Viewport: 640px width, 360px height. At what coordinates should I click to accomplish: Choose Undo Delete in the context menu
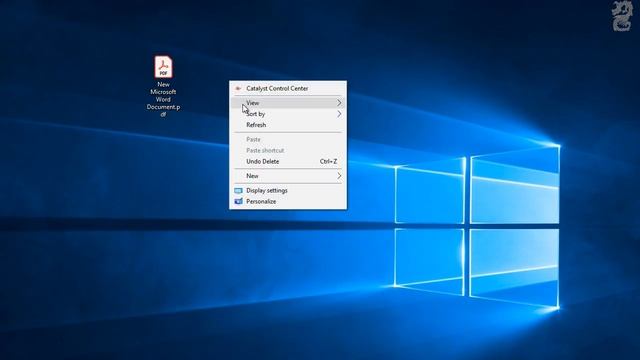[288, 161]
